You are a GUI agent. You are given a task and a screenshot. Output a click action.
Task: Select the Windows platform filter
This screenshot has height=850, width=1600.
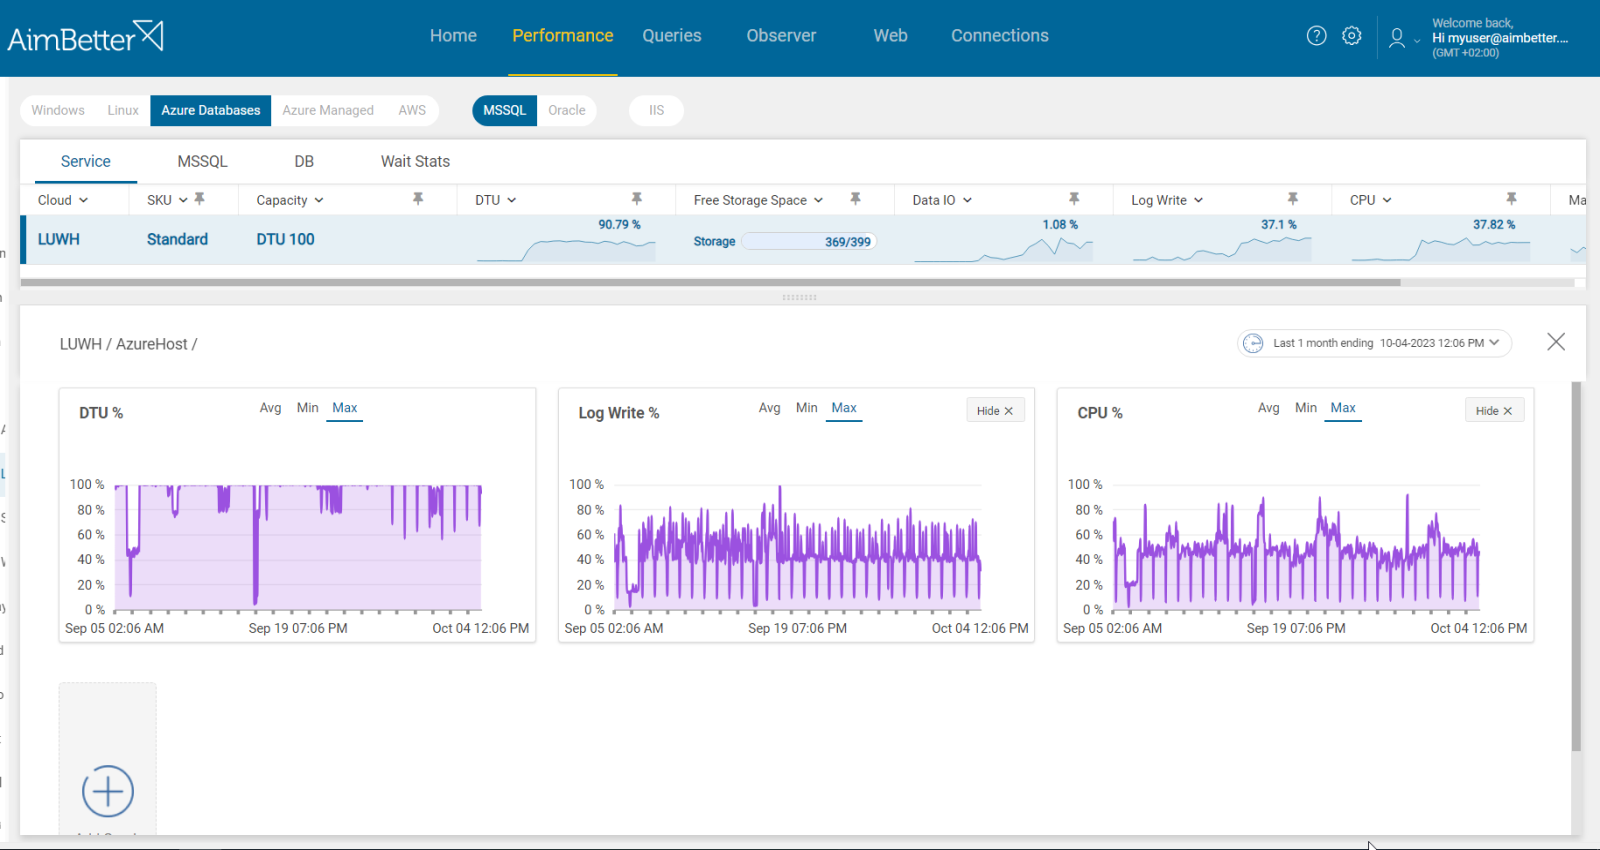(x=58, y=110)
